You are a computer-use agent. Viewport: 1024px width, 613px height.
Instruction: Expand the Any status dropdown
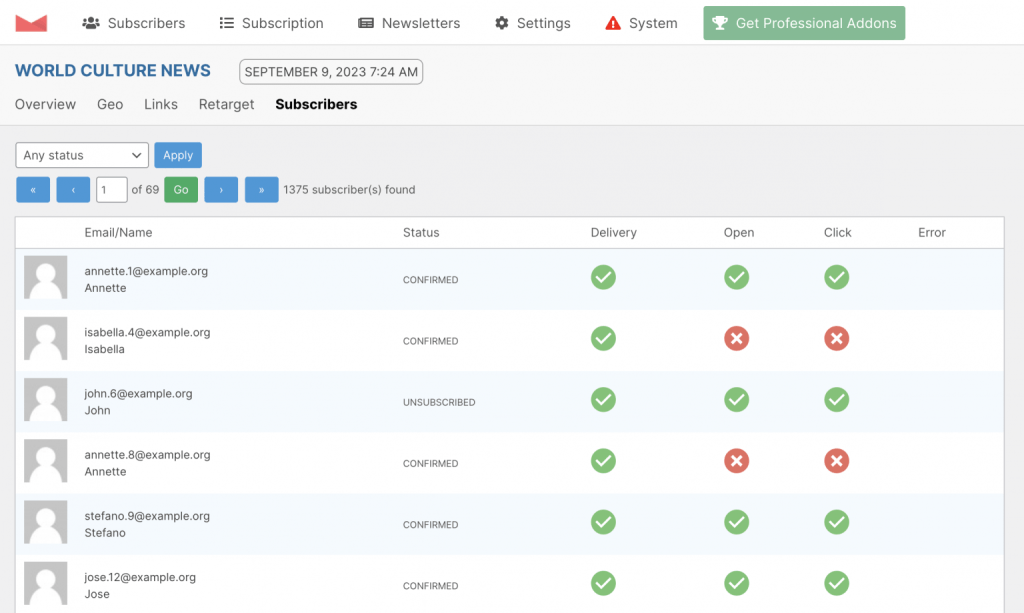pyautogui.click(x=82, y=155)
